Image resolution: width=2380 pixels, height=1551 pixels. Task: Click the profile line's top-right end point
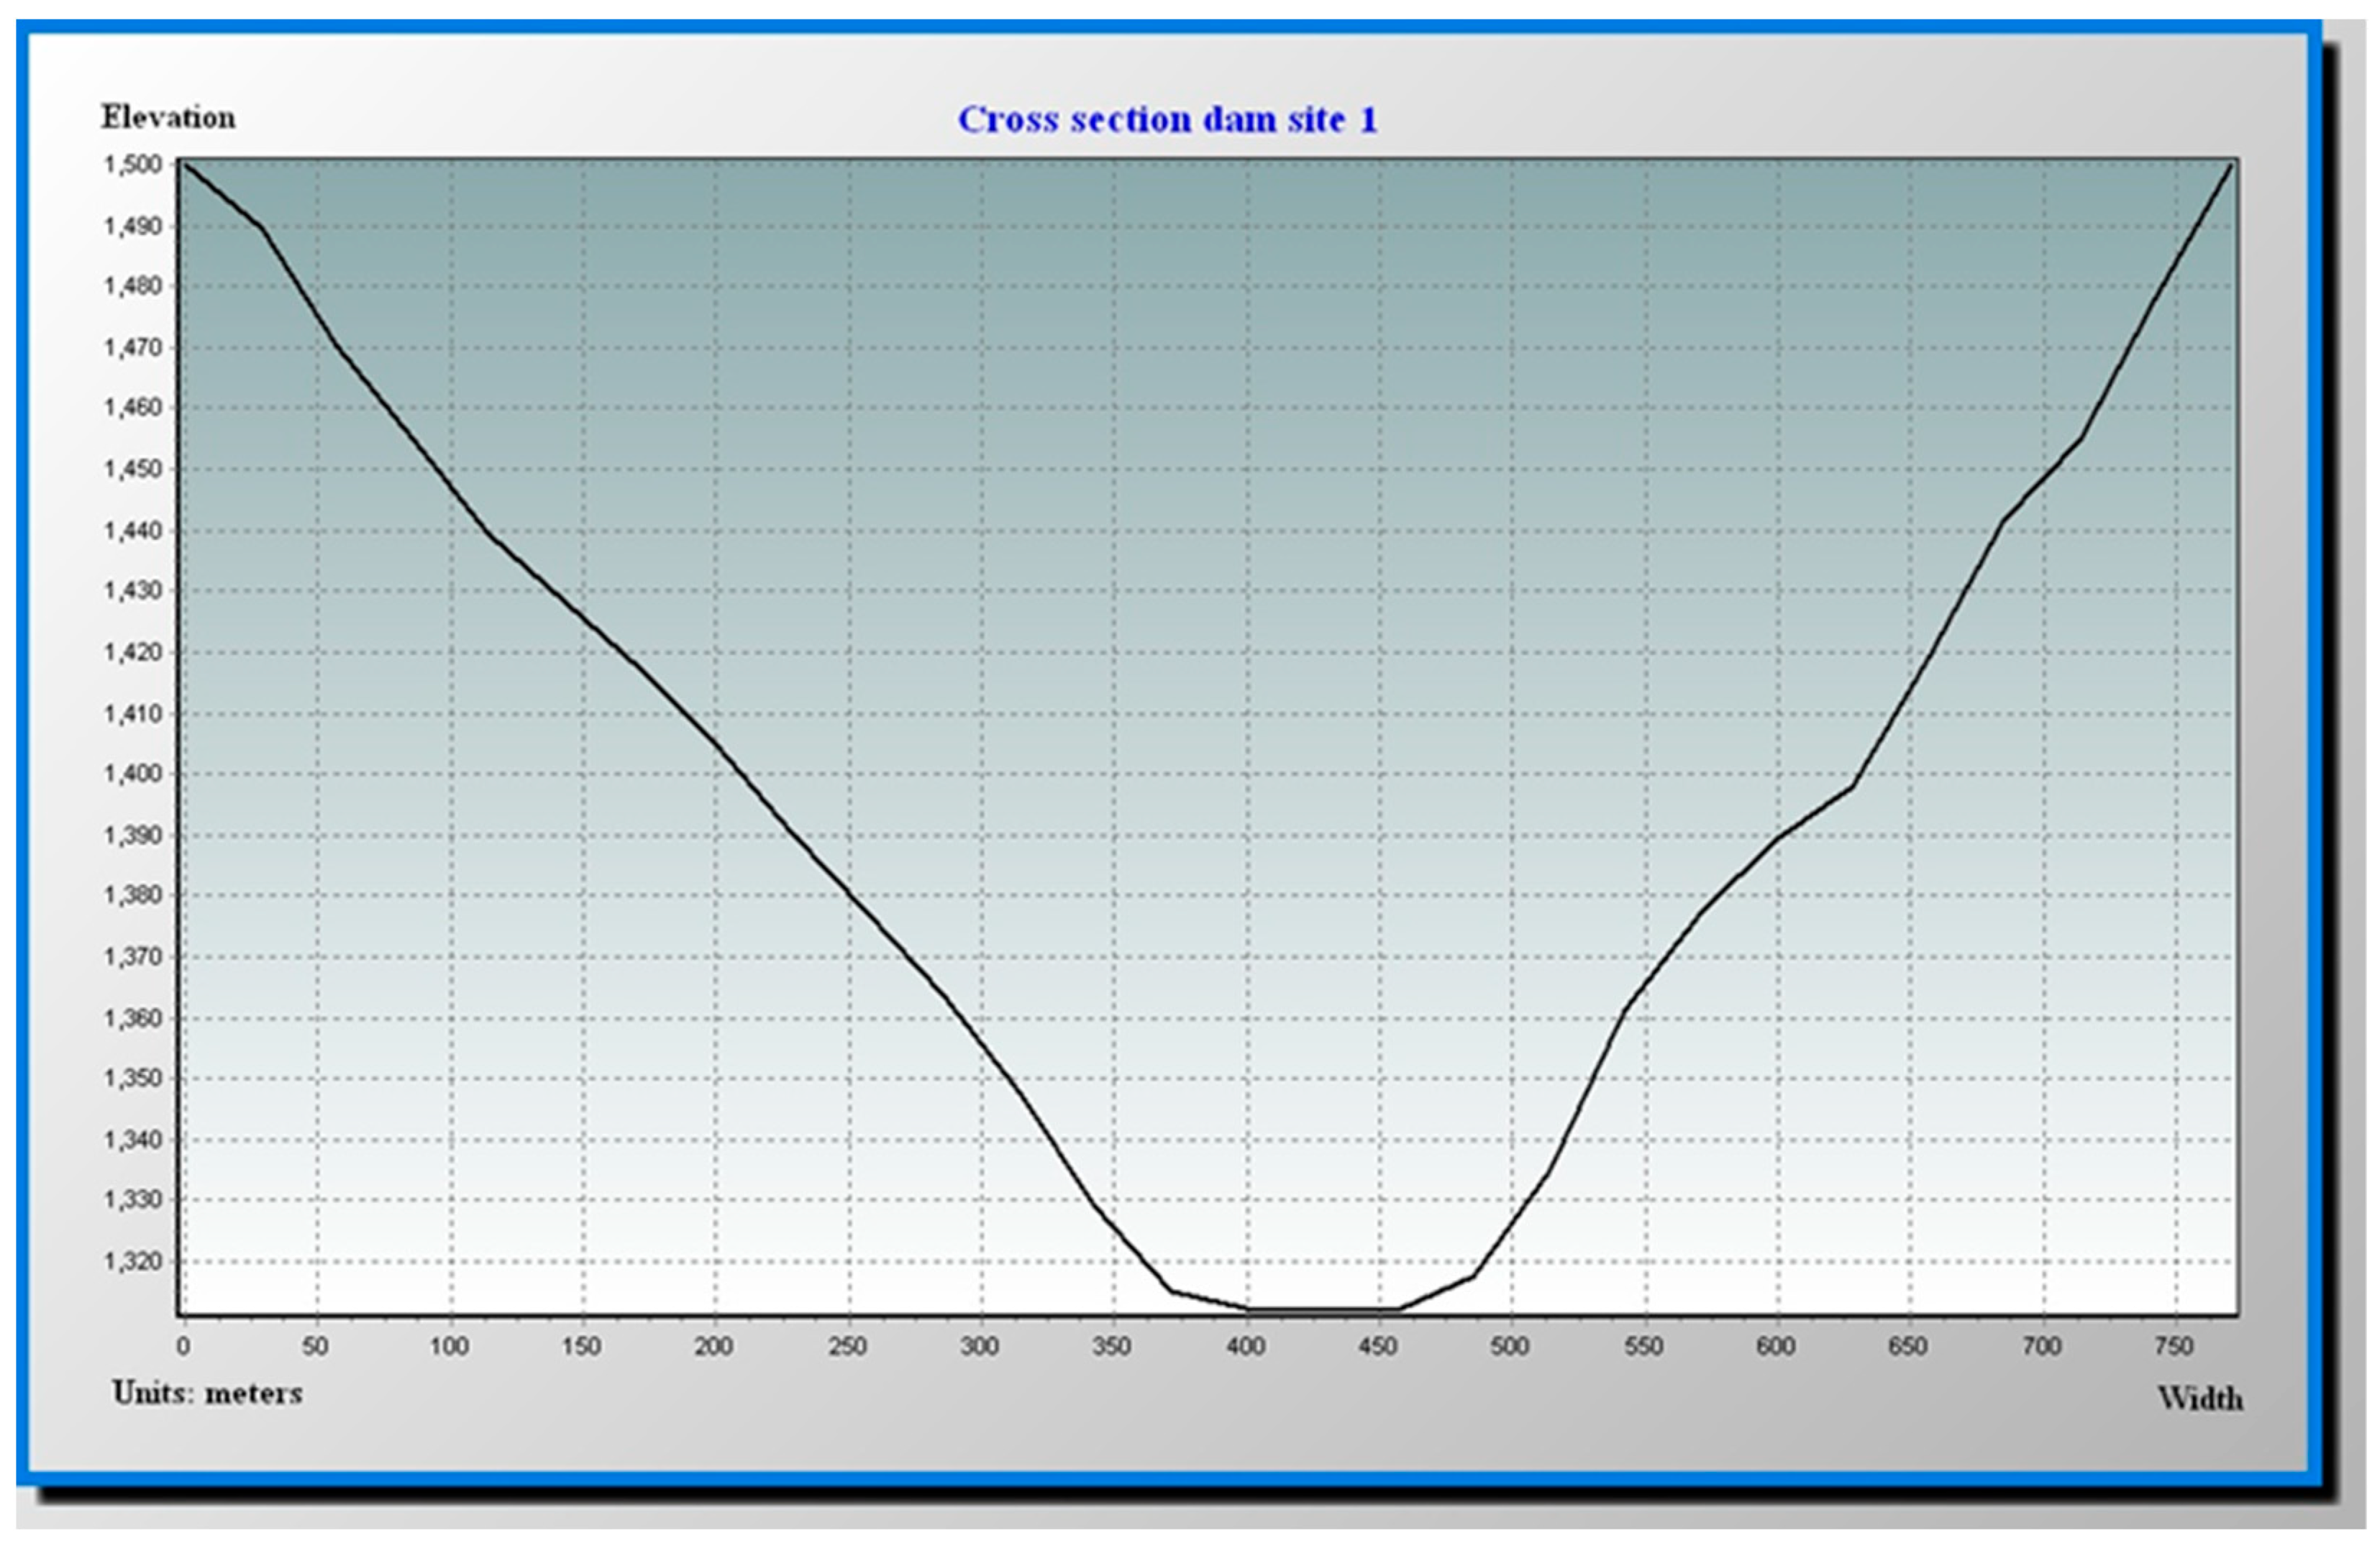2231,165
